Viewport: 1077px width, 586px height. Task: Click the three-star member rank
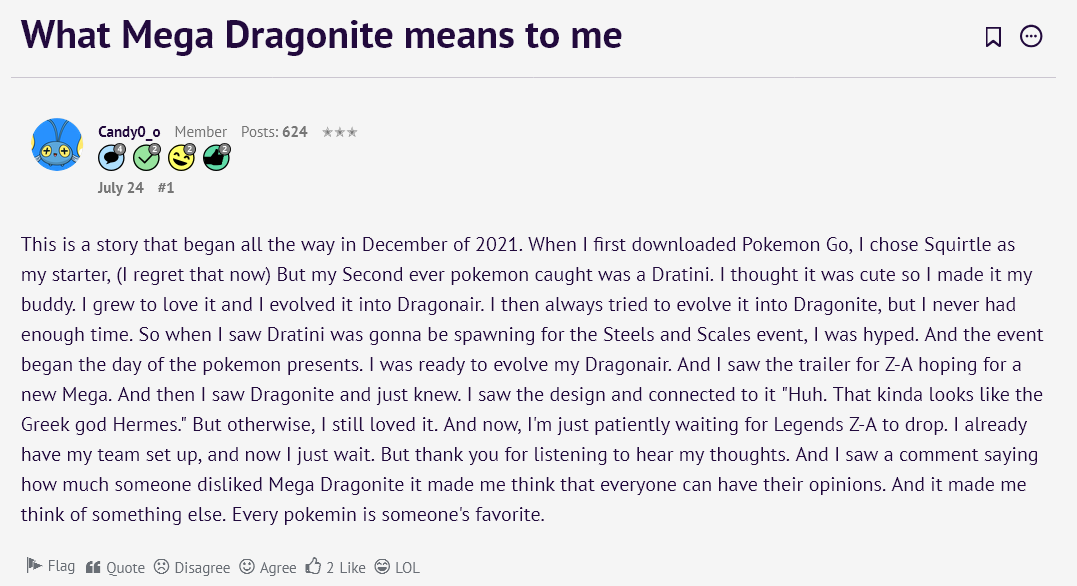340,132
